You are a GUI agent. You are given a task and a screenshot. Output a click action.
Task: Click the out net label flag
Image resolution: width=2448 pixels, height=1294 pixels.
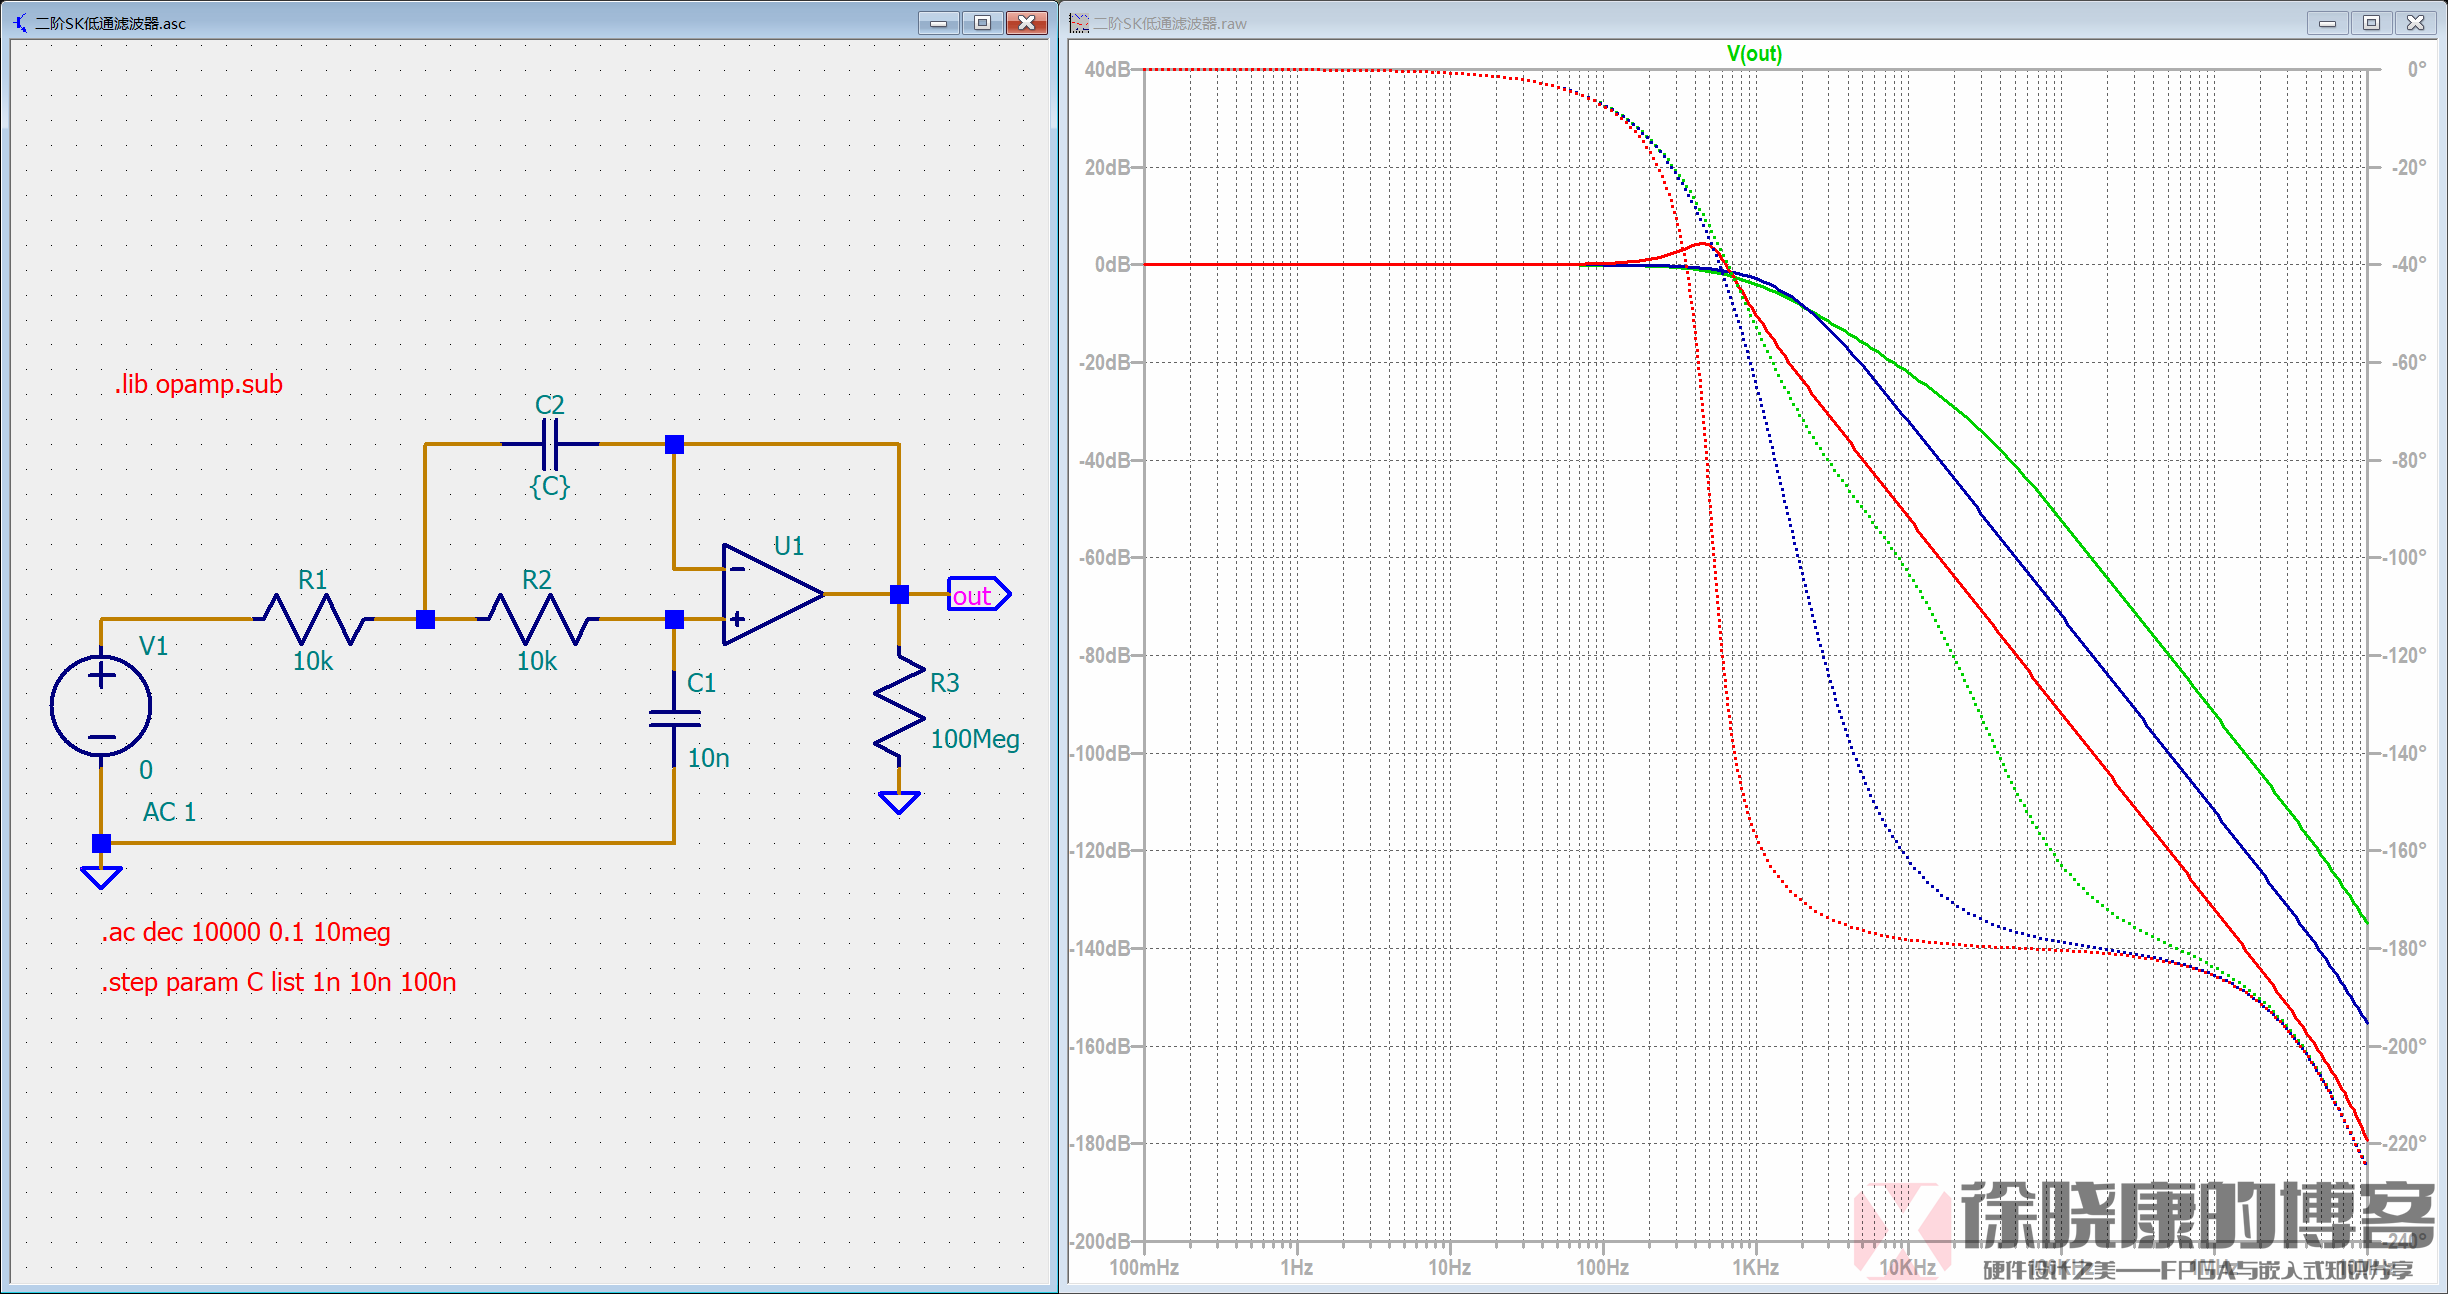(x=977, y=595)
